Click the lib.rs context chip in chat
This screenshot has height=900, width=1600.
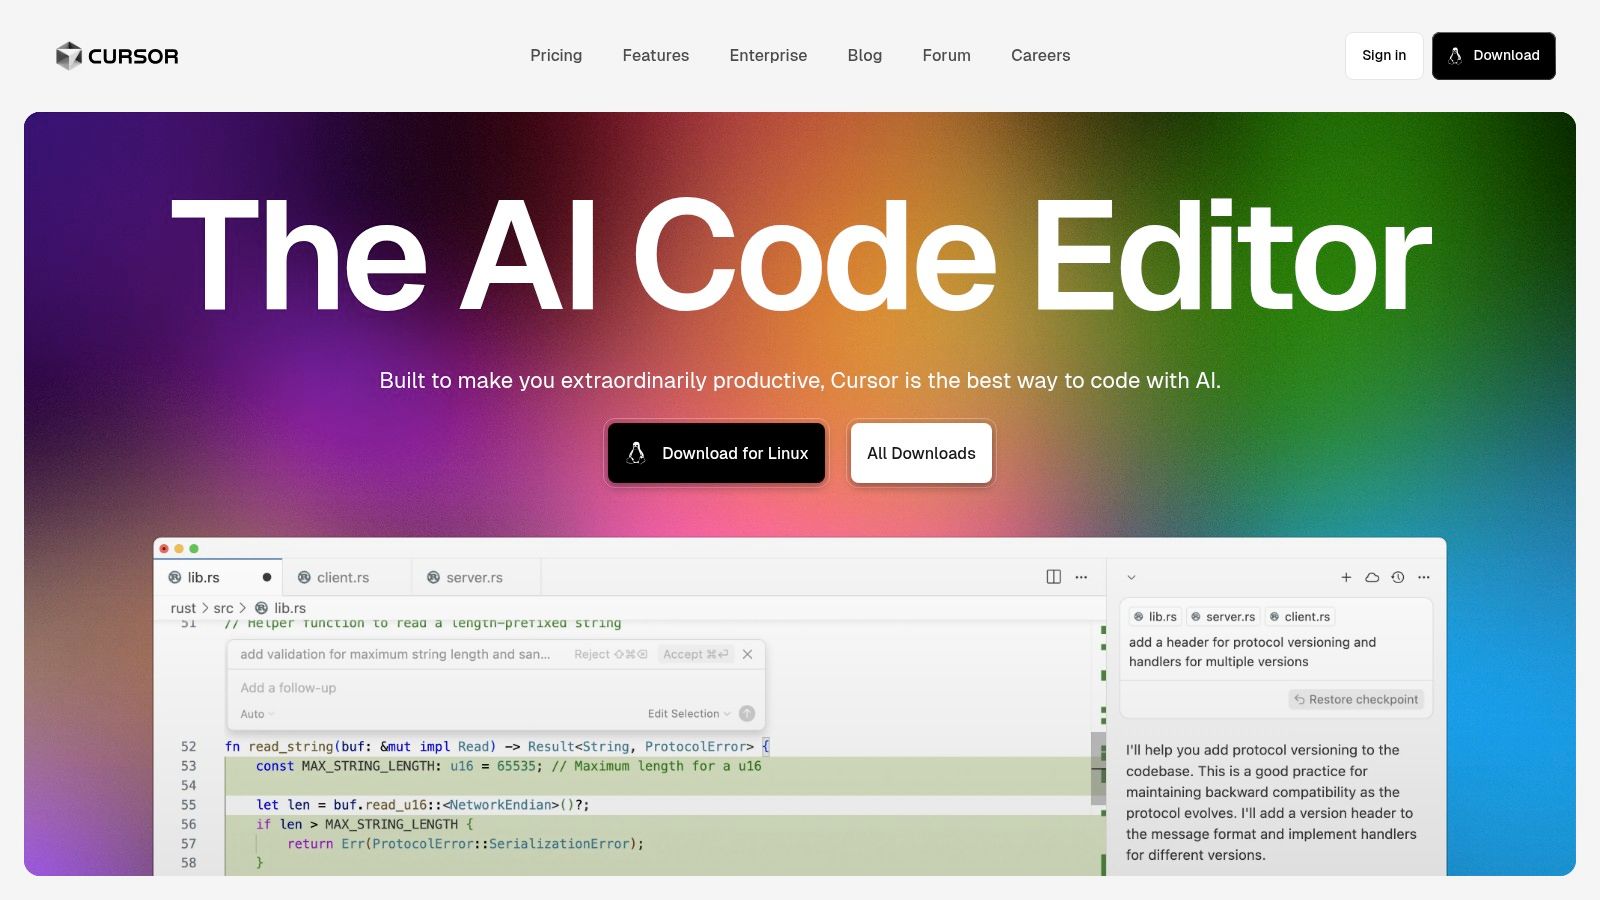tap(1155, 617)
